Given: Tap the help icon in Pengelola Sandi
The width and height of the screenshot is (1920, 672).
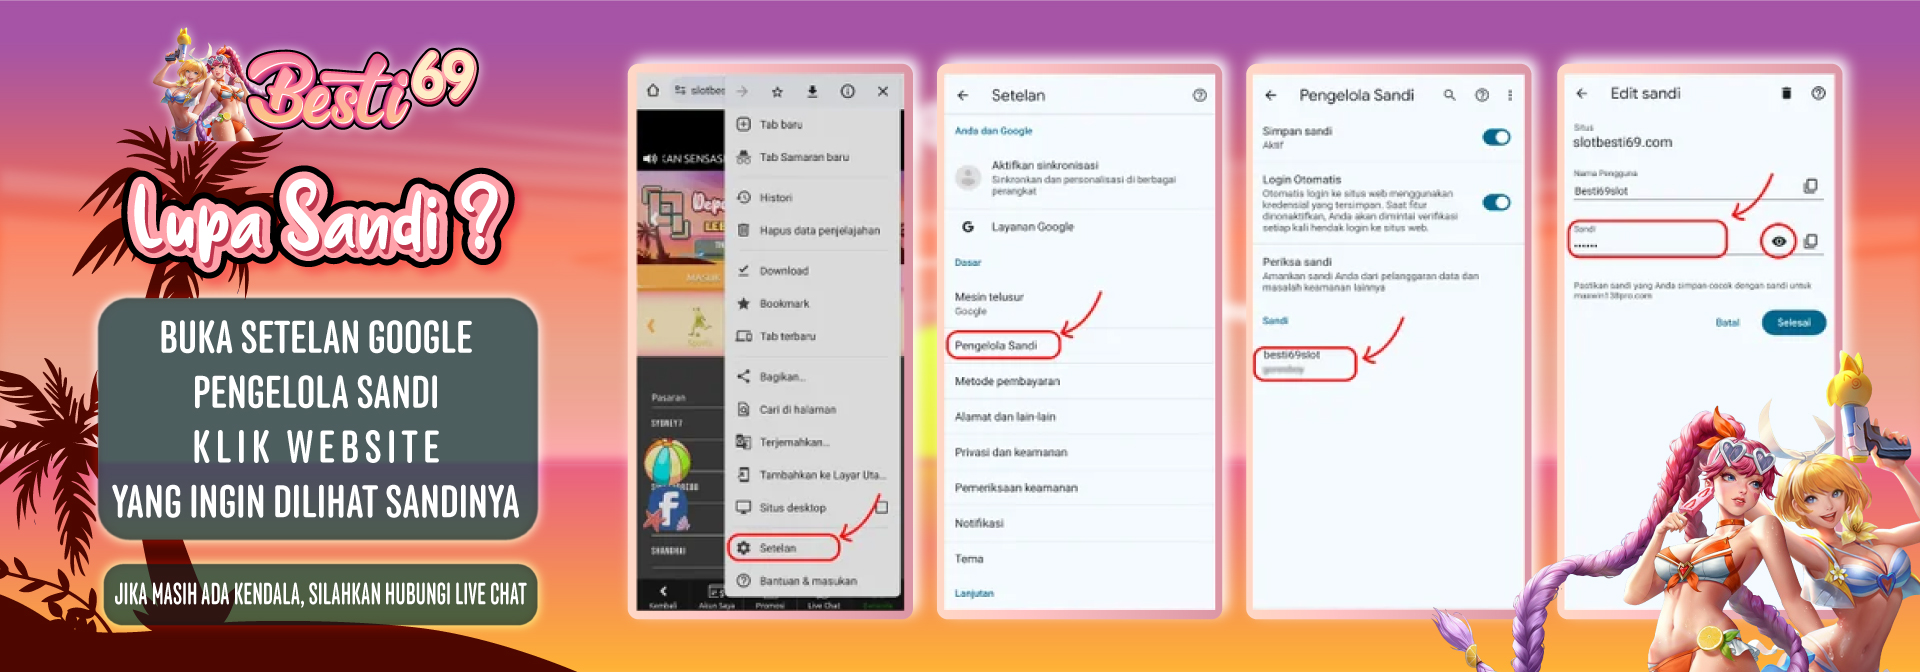Looking at the screenshot, I should click(1482, 95).
